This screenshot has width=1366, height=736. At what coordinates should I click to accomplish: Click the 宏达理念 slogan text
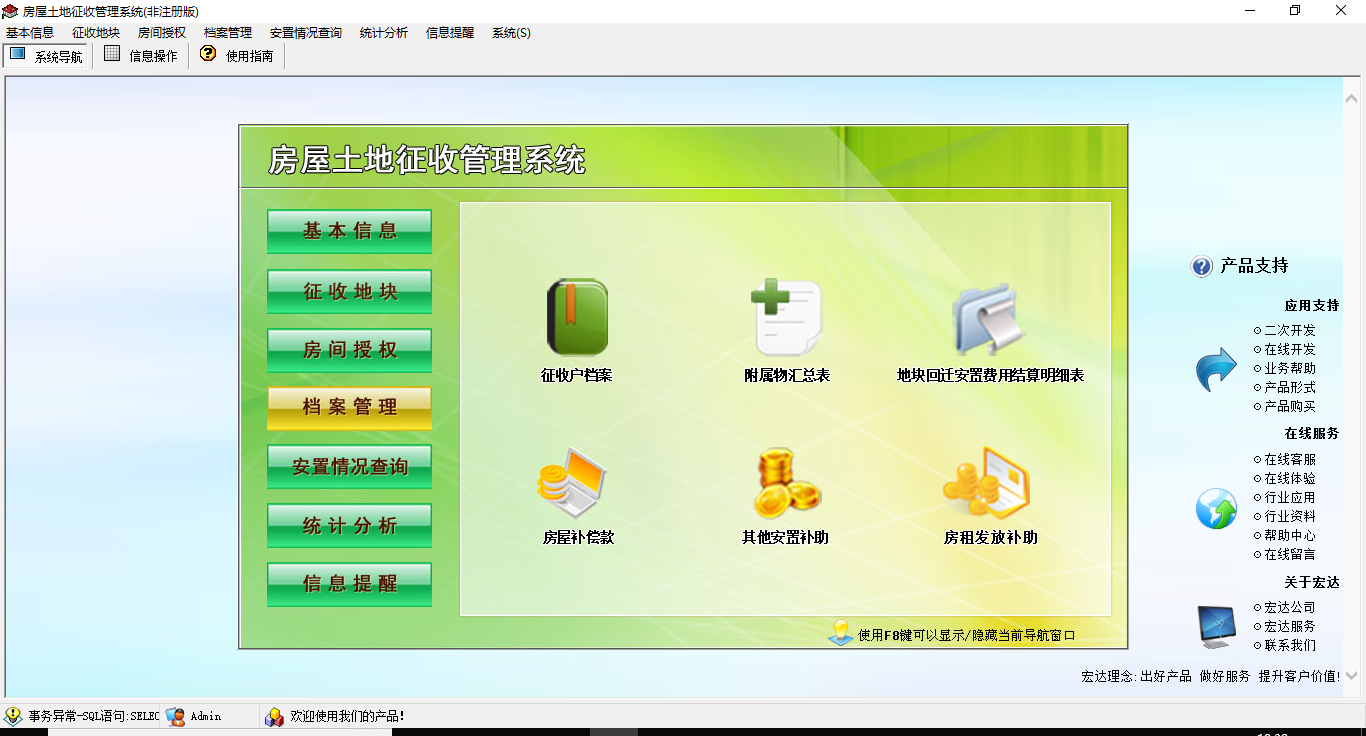(1211, 676)
